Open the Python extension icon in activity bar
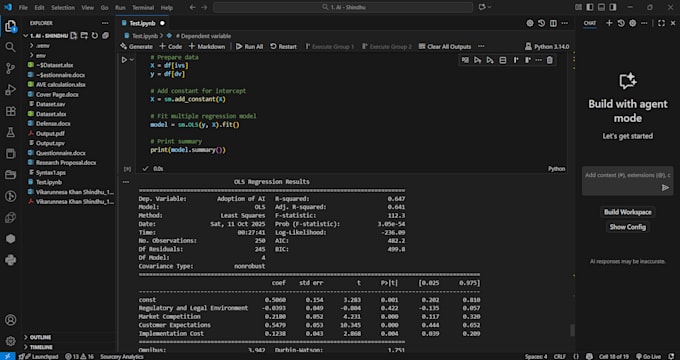This screenshot has height=360, width=680. click(x=10, y=260)
